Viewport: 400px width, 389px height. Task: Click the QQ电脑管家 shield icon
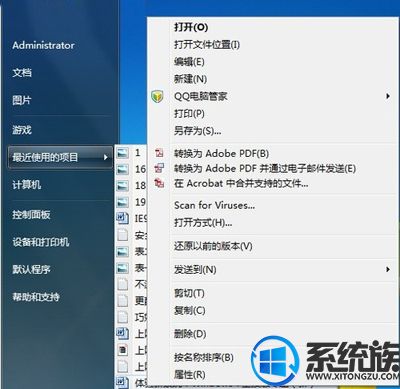157,96
